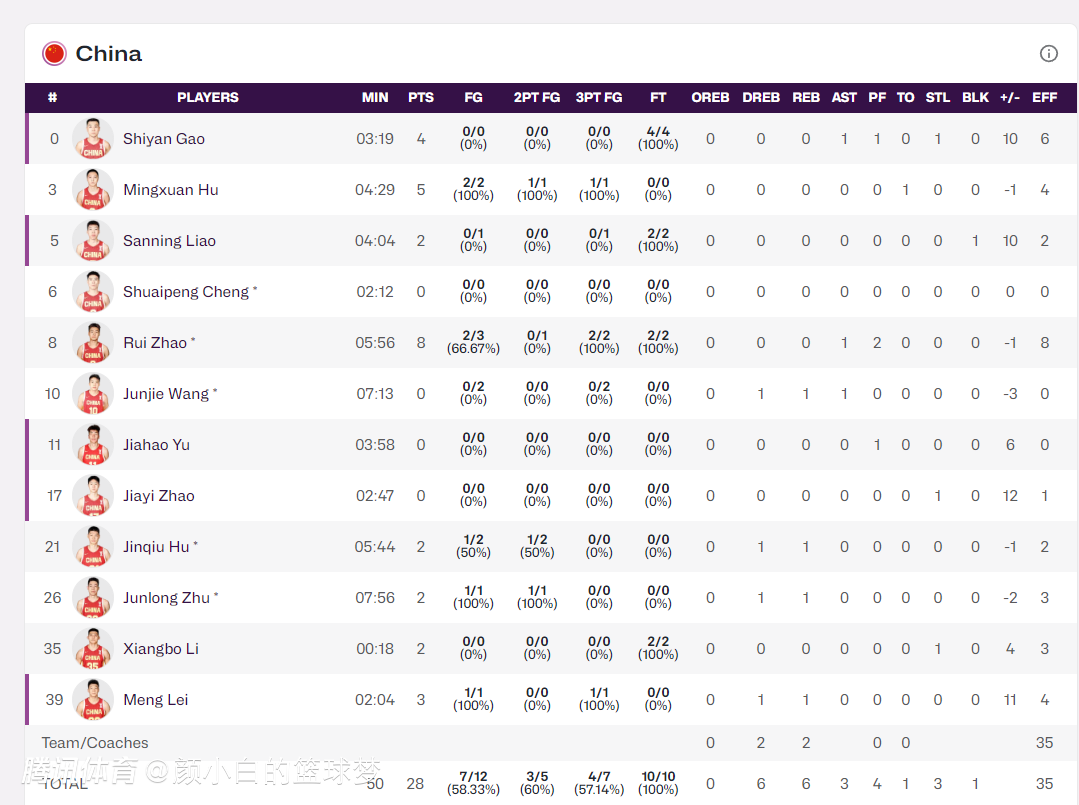1079x805 pixels.
Task: Open Sanning Liao player name link
Action: [x=169, y=241]
